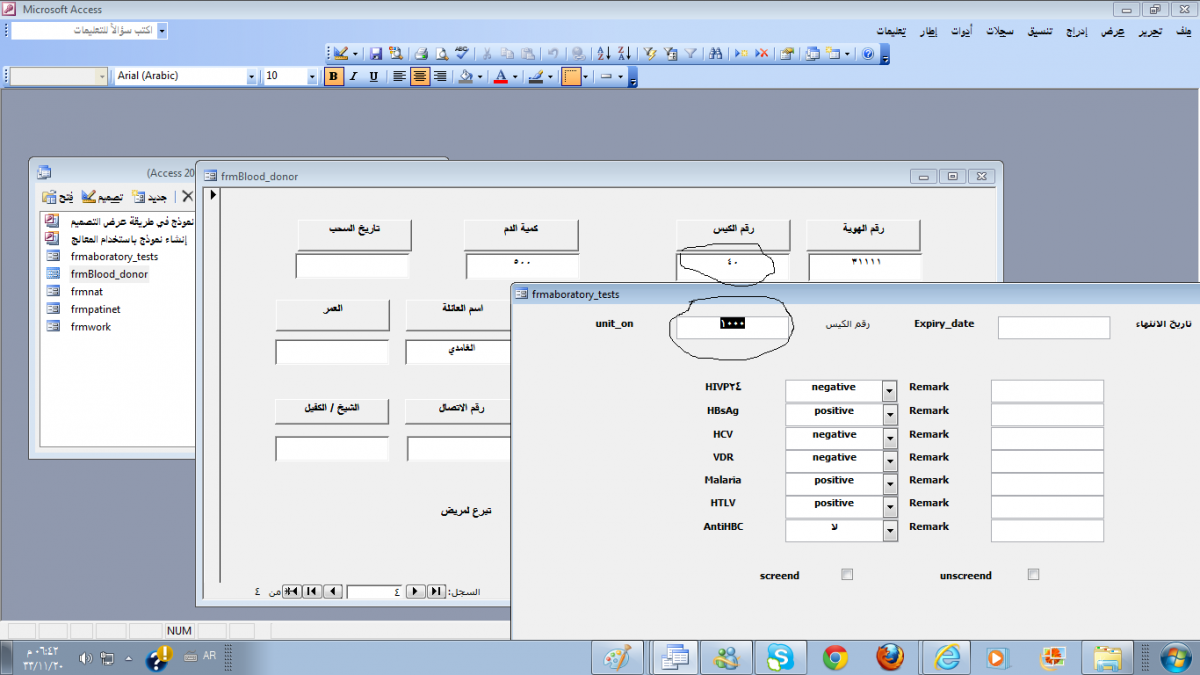This screenshot has height=675, width=1200.
Task: Check the screend checkbox
Action: 847,575
